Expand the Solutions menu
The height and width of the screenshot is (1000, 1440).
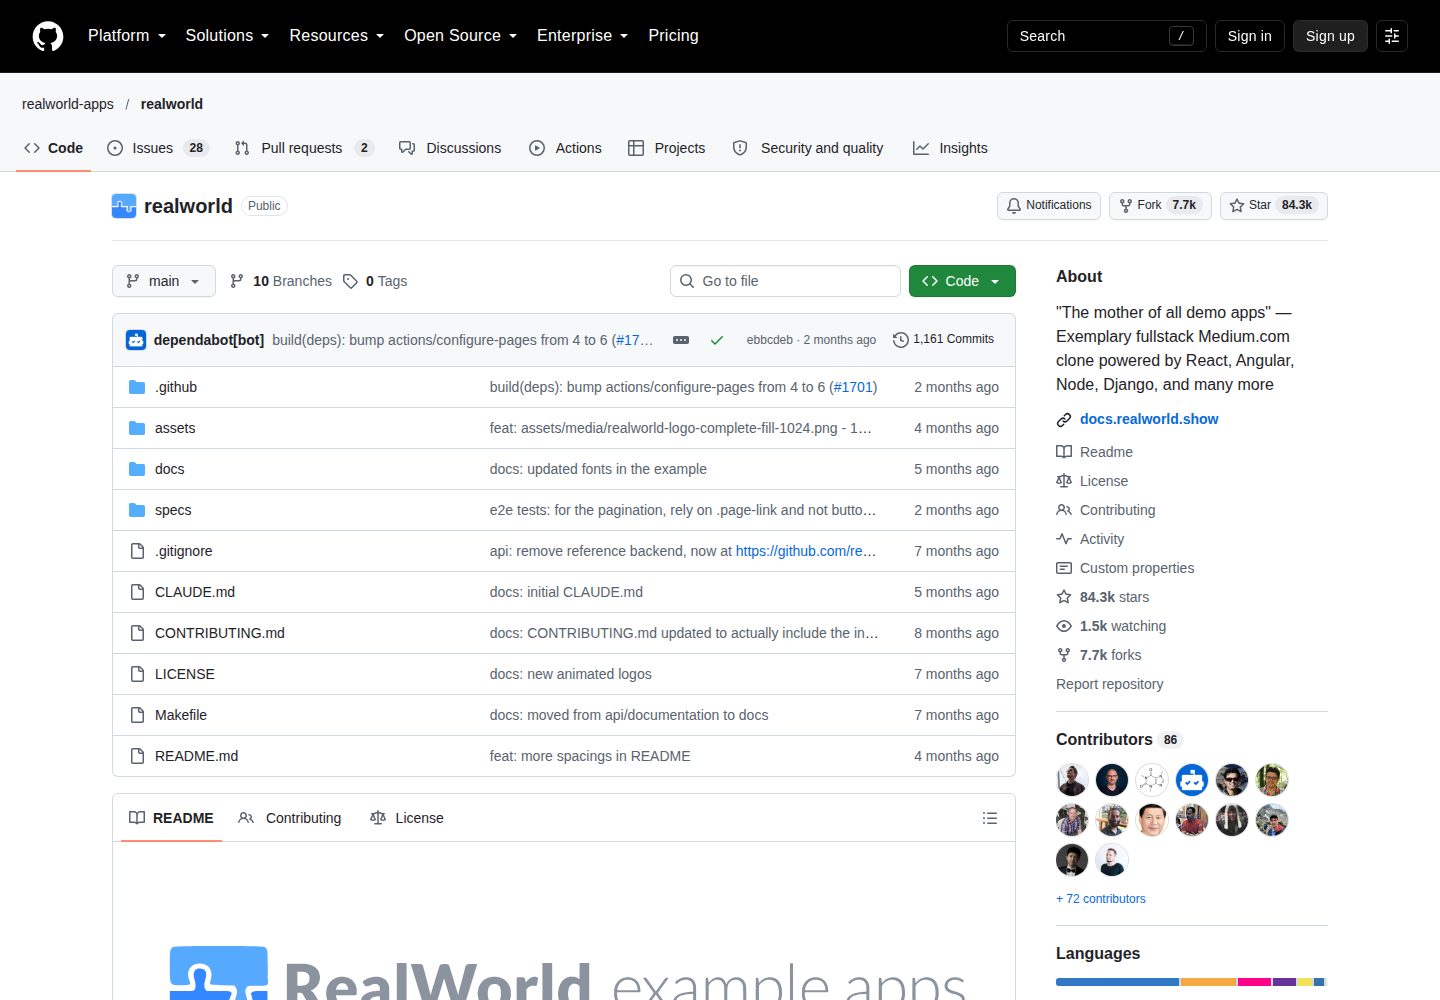(227, 36)
